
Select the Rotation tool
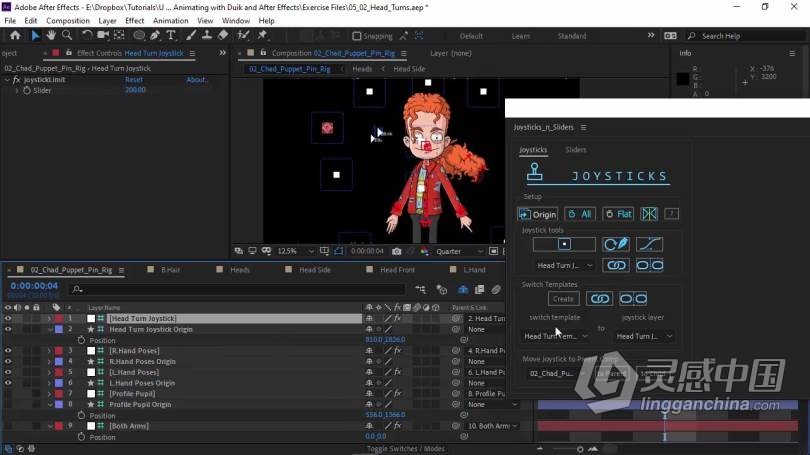[87, 35]
